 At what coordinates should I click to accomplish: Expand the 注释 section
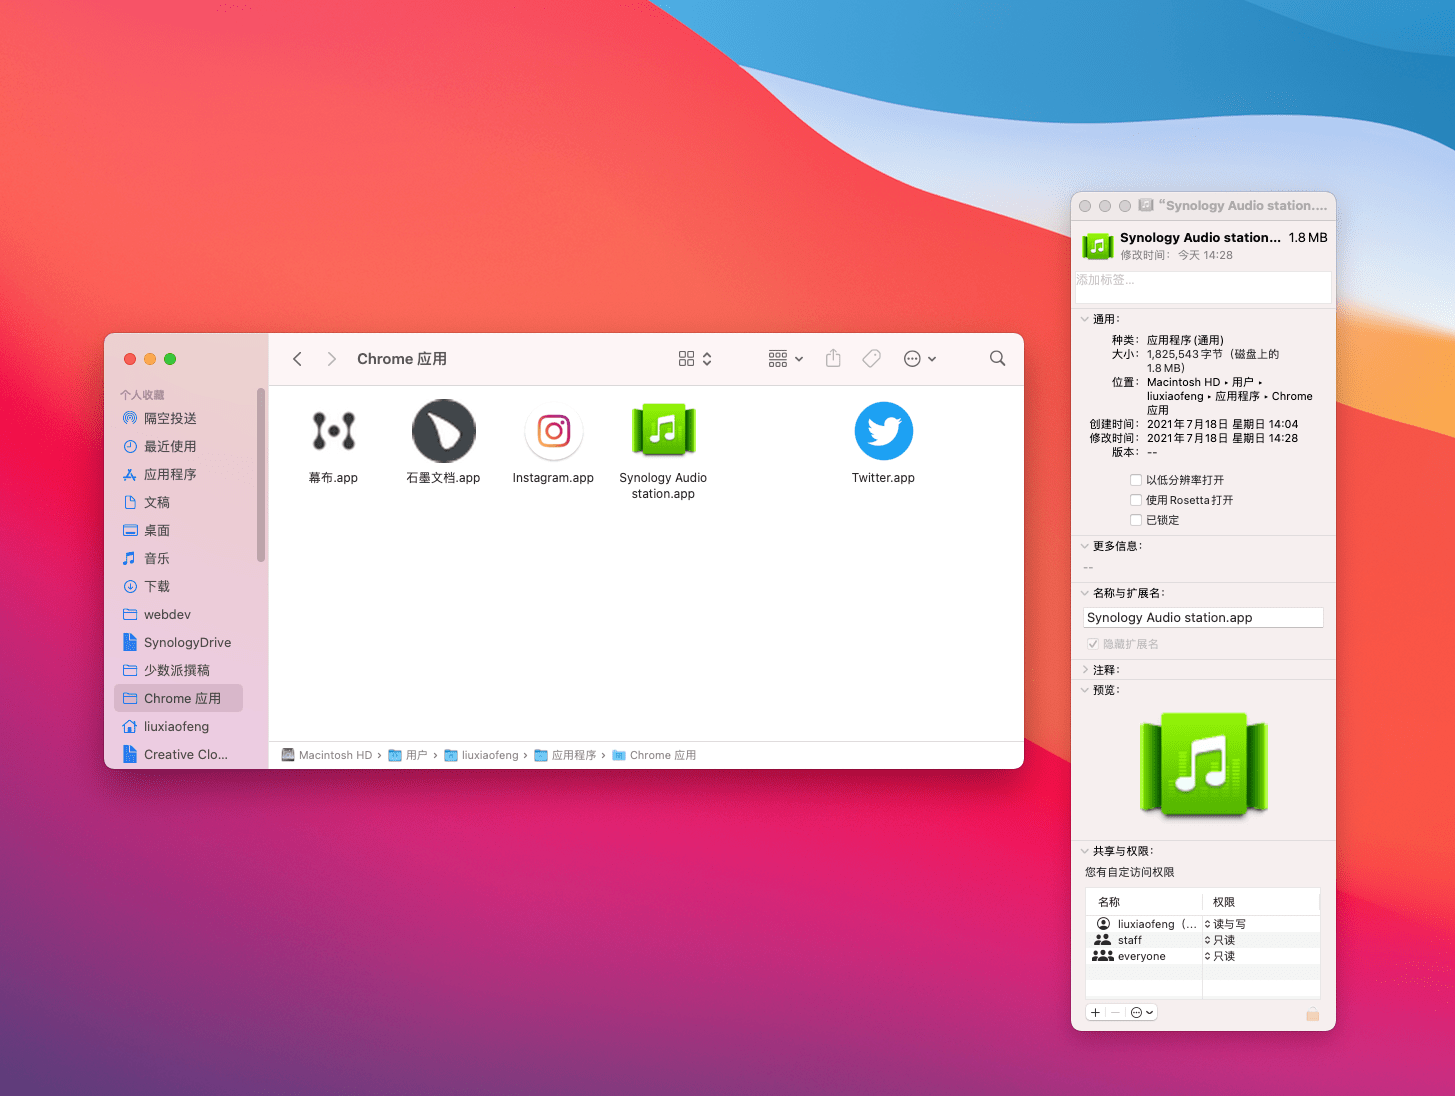(x=1085, y=670)
